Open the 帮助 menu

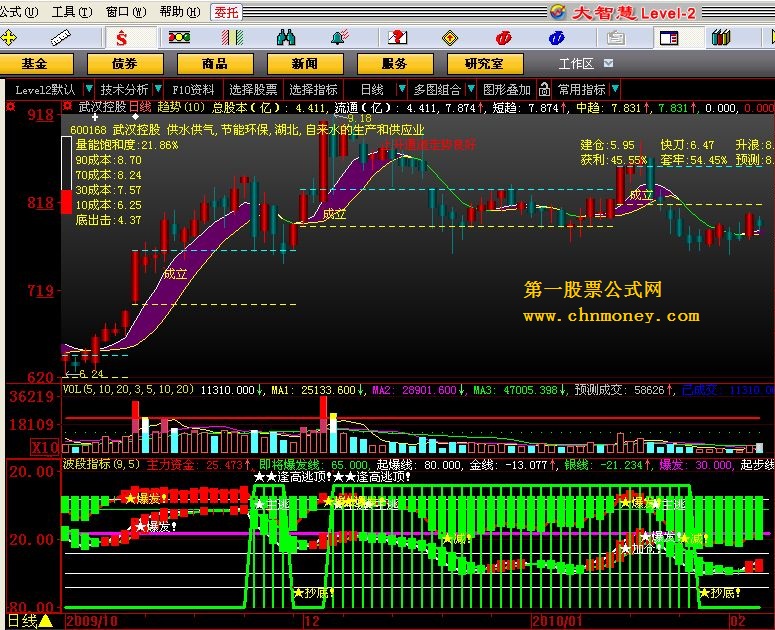tap(180, 11)
